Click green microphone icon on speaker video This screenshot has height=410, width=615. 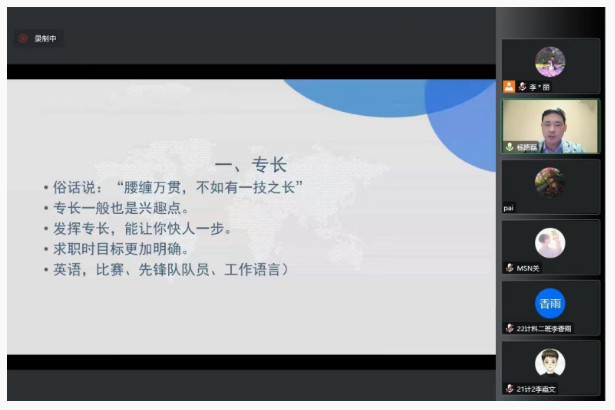(x=509, y=147)
